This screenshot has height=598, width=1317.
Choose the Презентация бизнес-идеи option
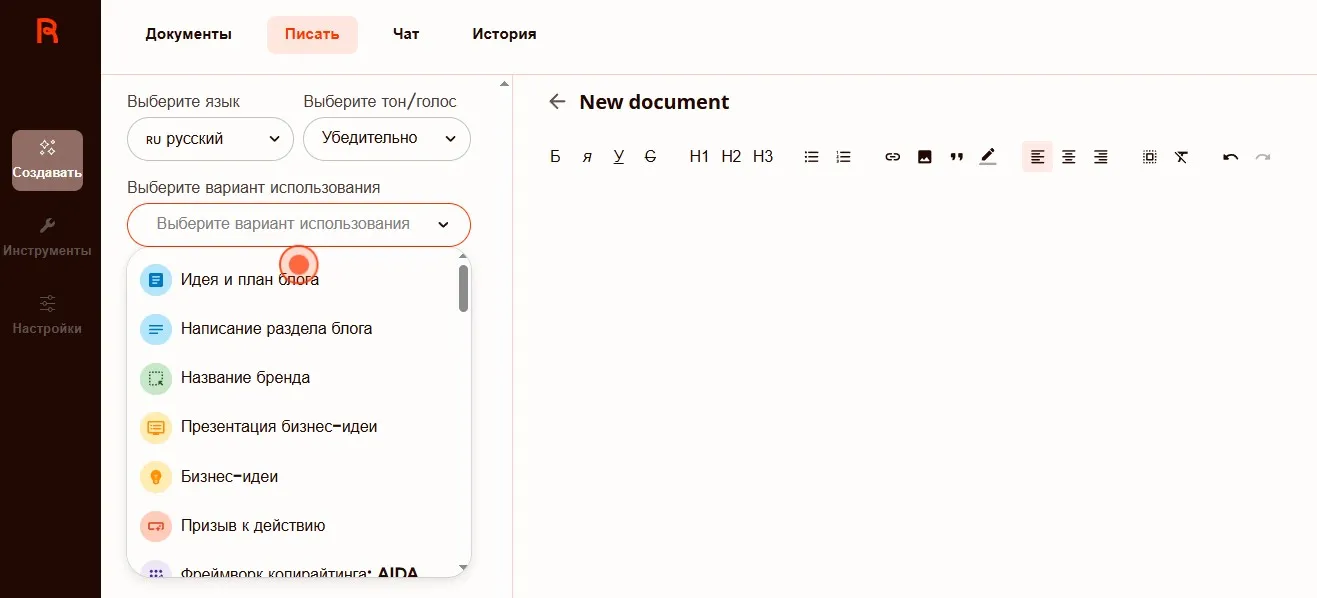pyautogui.click(x=293, y=427)
